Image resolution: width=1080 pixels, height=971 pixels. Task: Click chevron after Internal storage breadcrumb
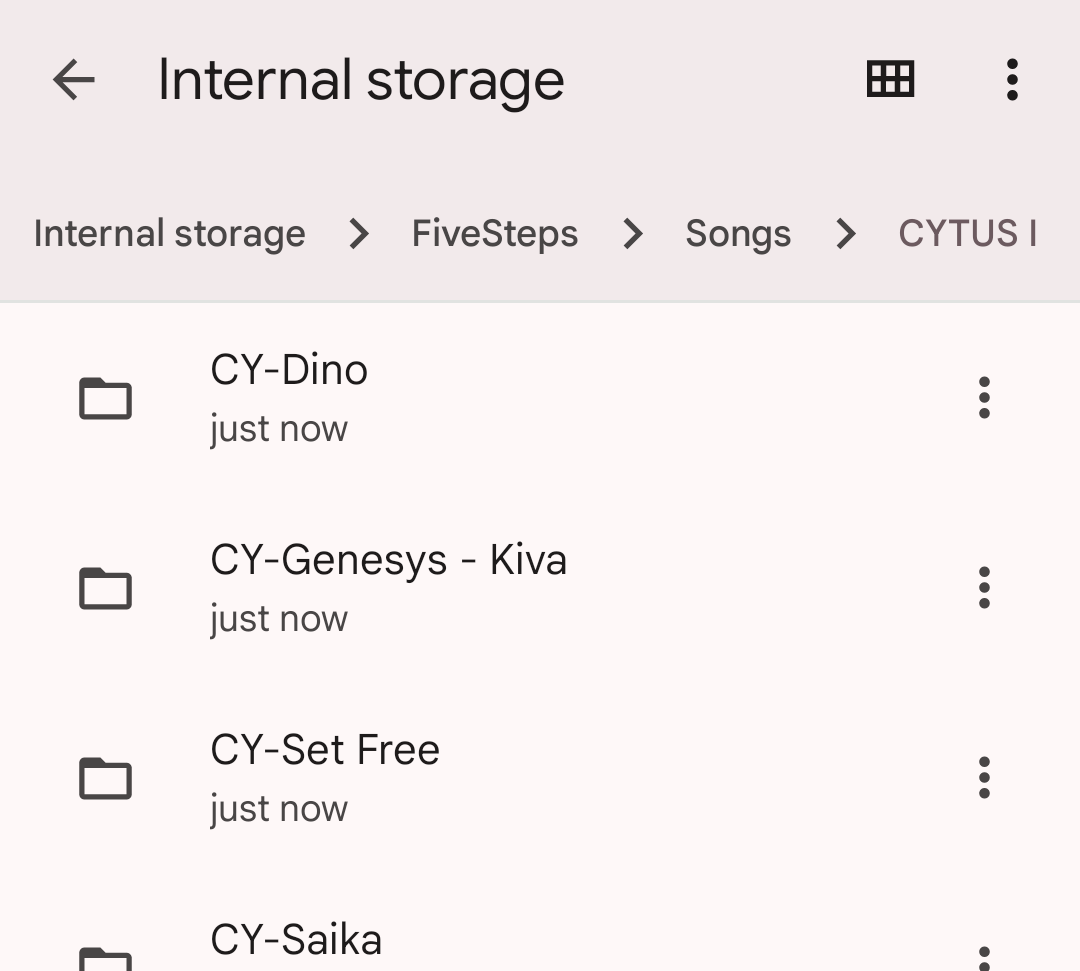358,234
